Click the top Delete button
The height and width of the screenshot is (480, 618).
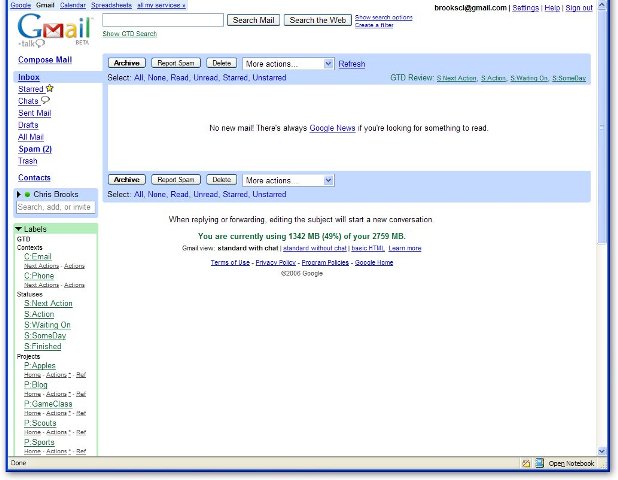[222, 63]
